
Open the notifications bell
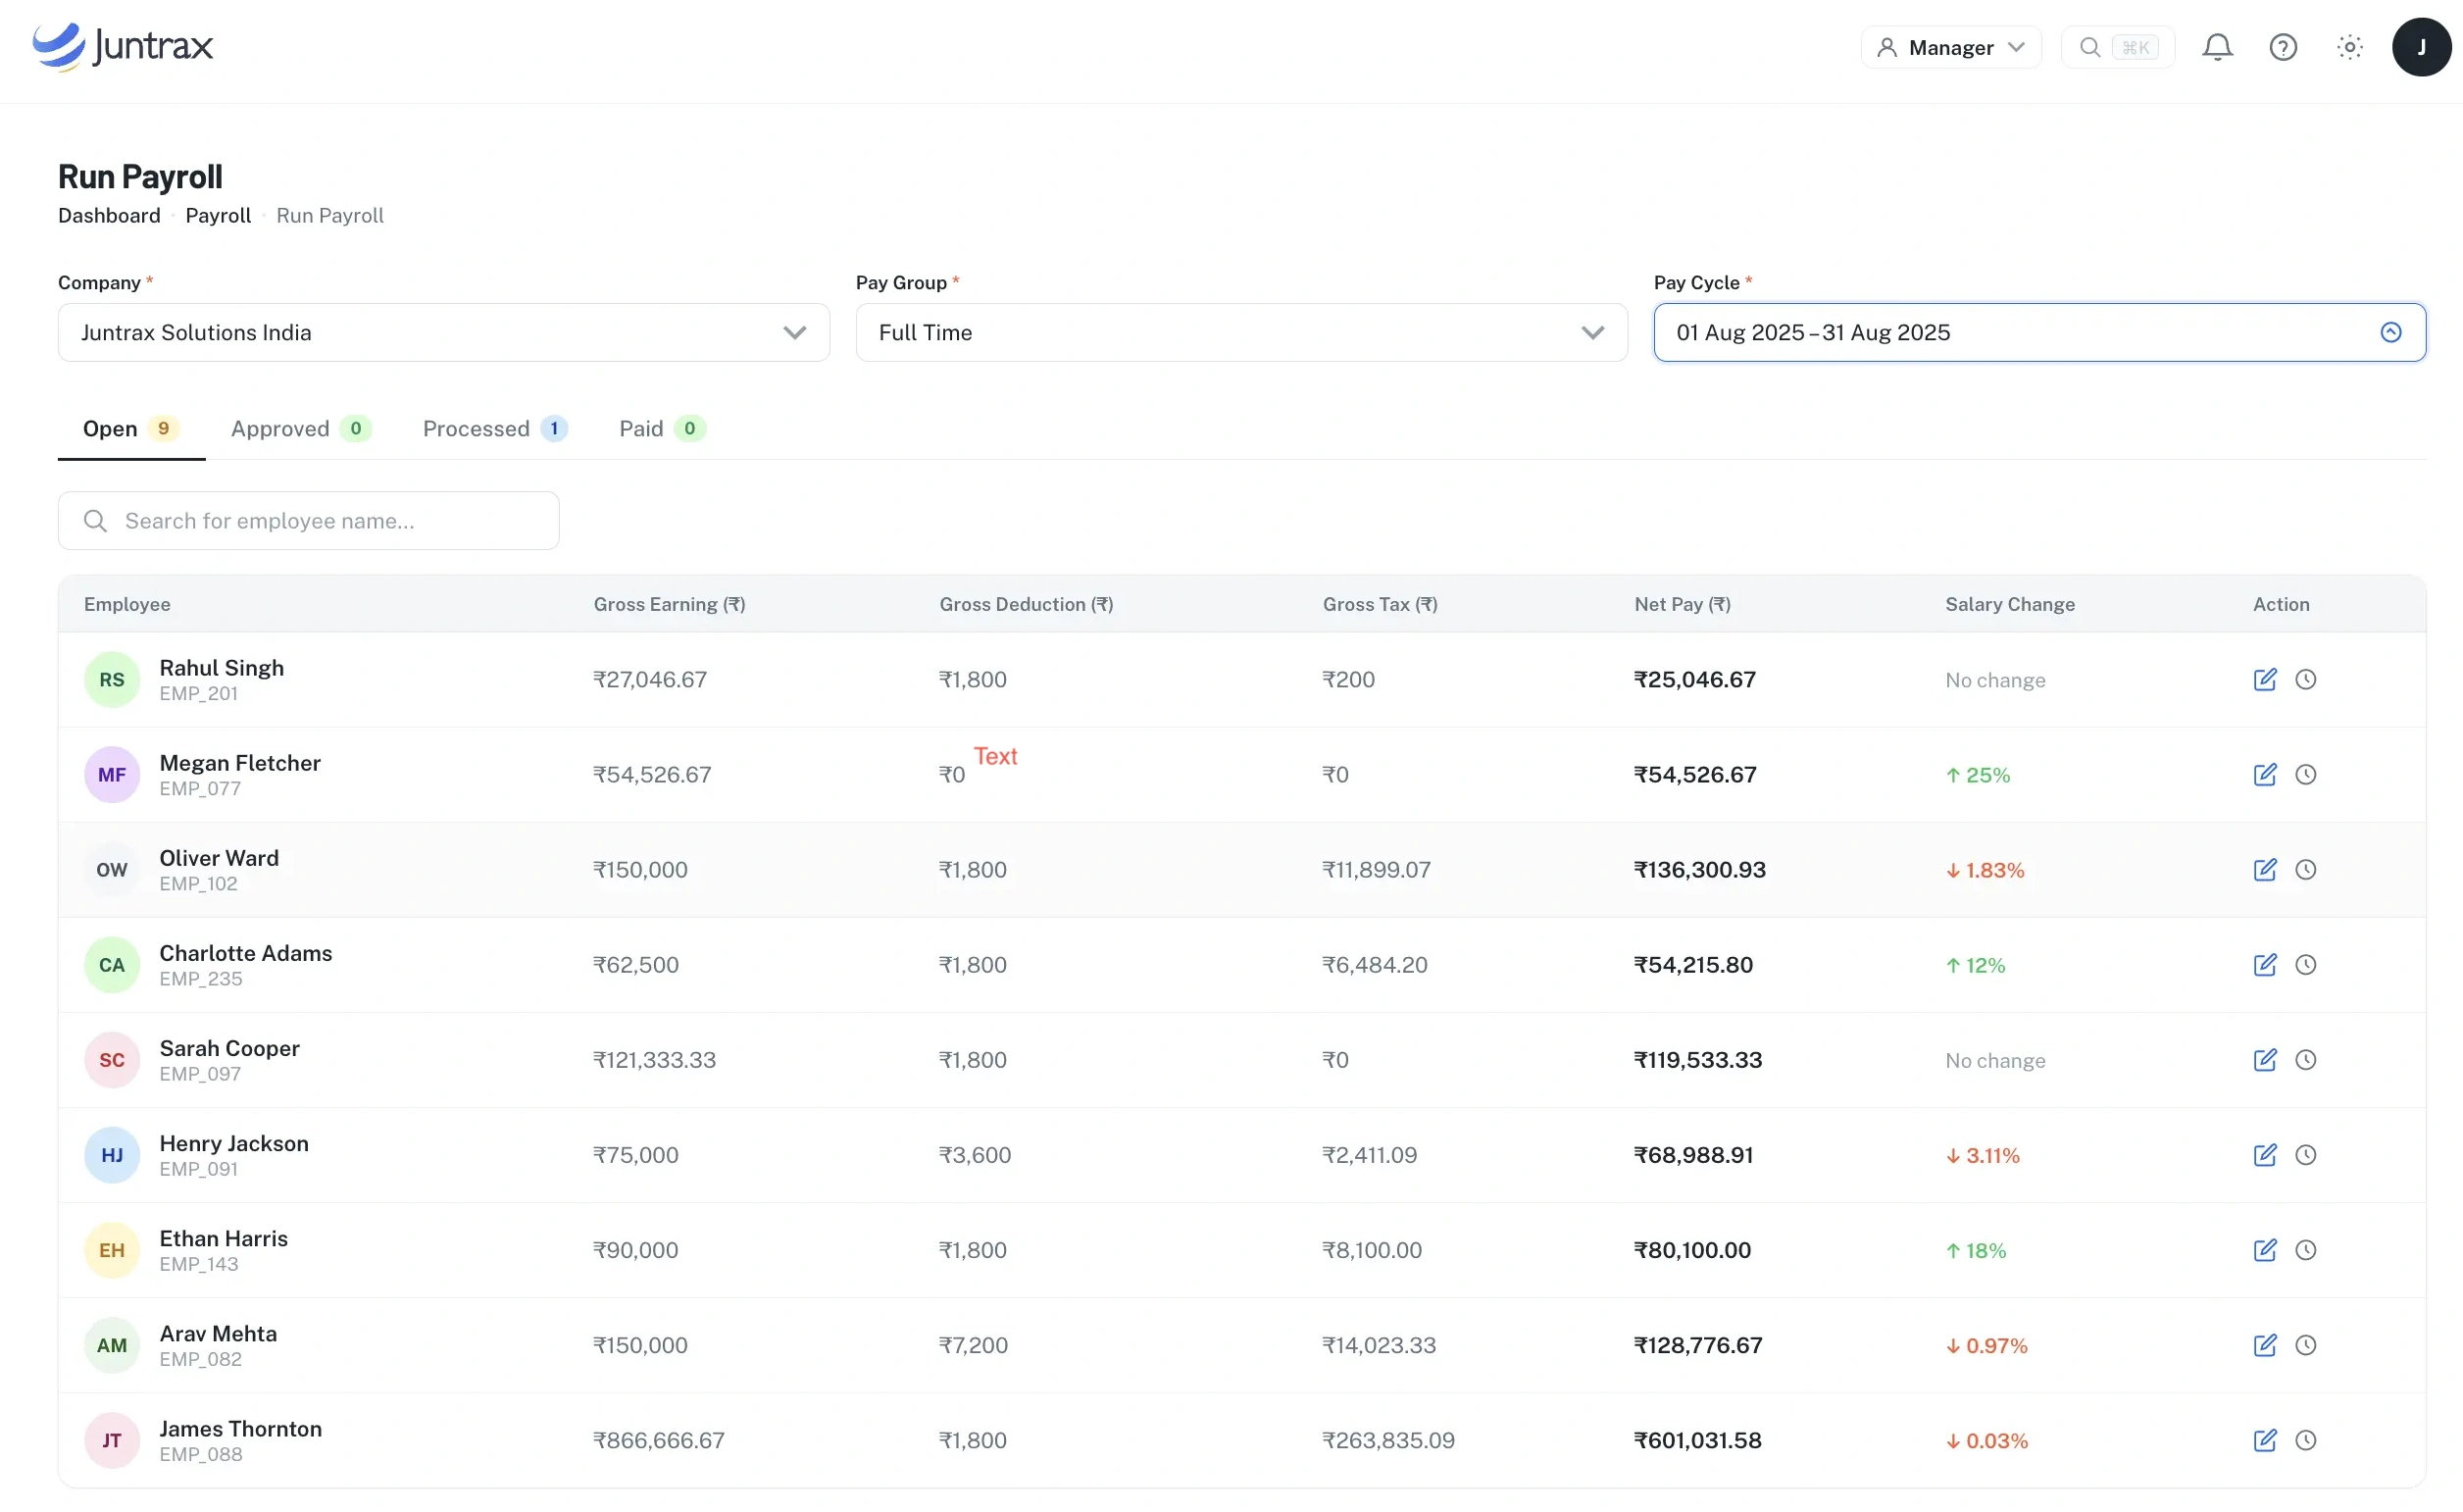2216,47
